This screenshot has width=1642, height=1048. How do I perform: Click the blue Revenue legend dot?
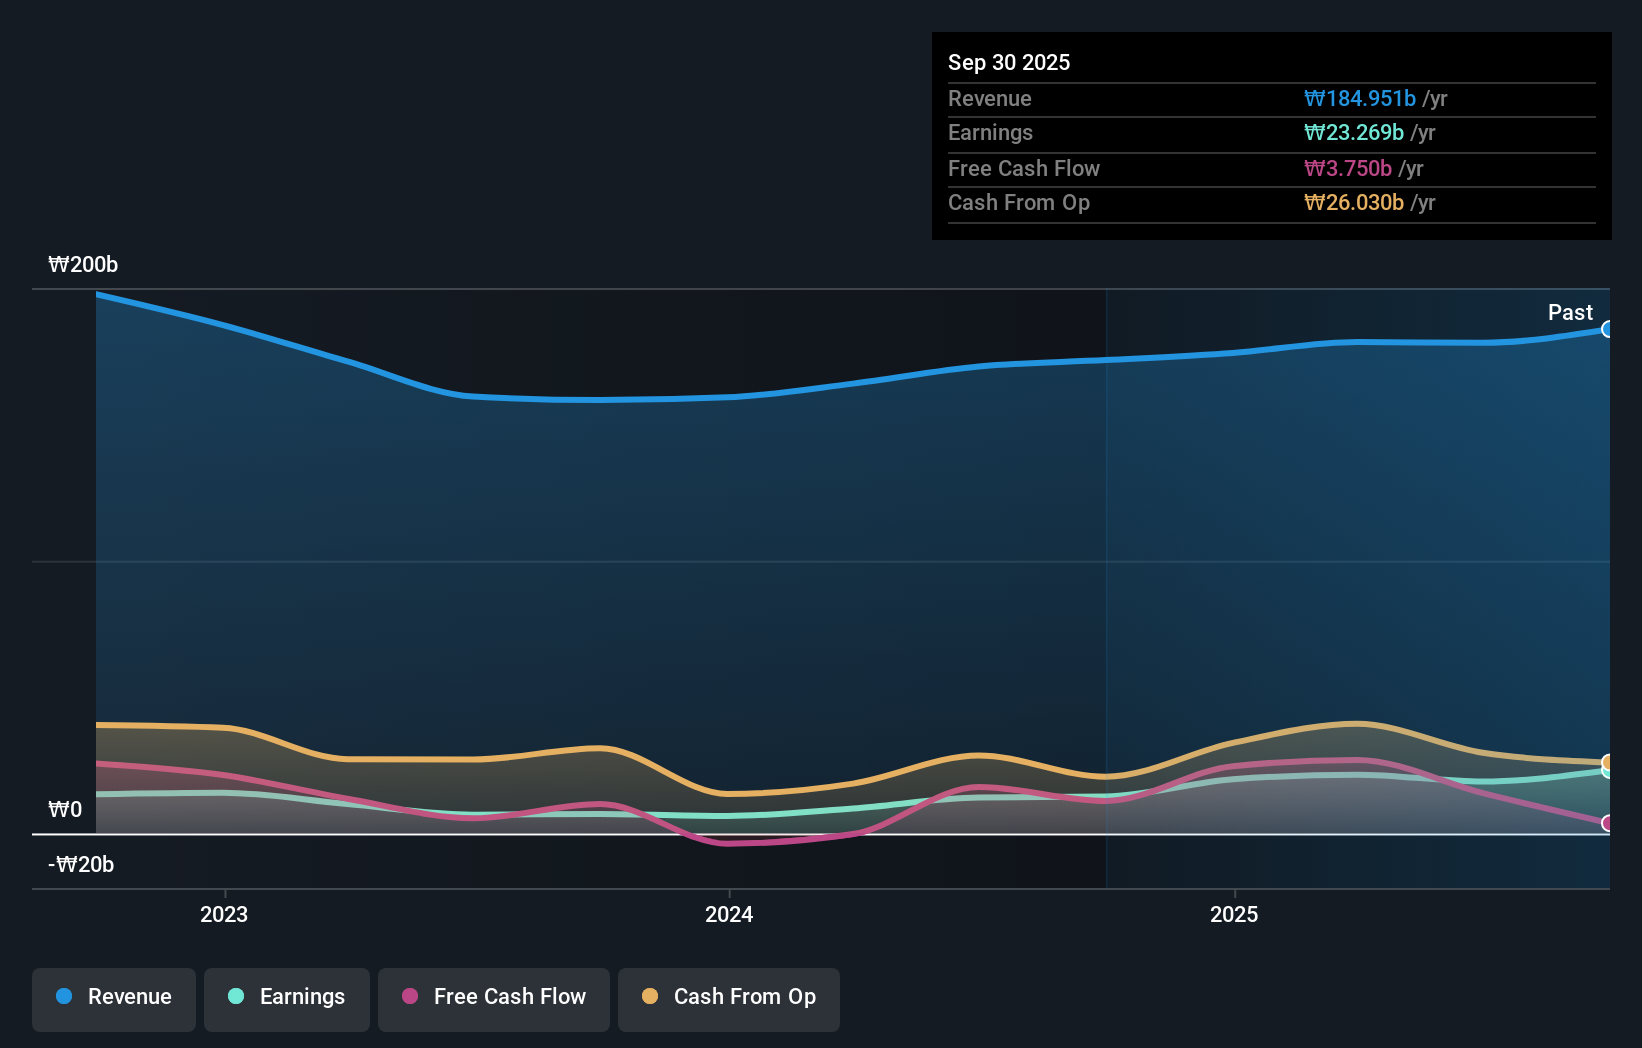pos(62,997)
